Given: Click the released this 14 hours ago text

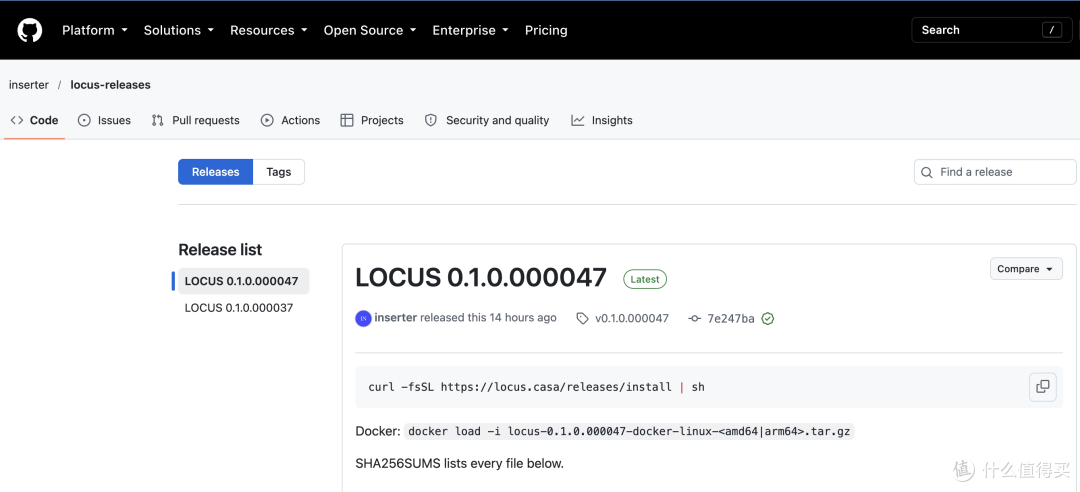Looking at the screenshot, I should tap(488, 318).
